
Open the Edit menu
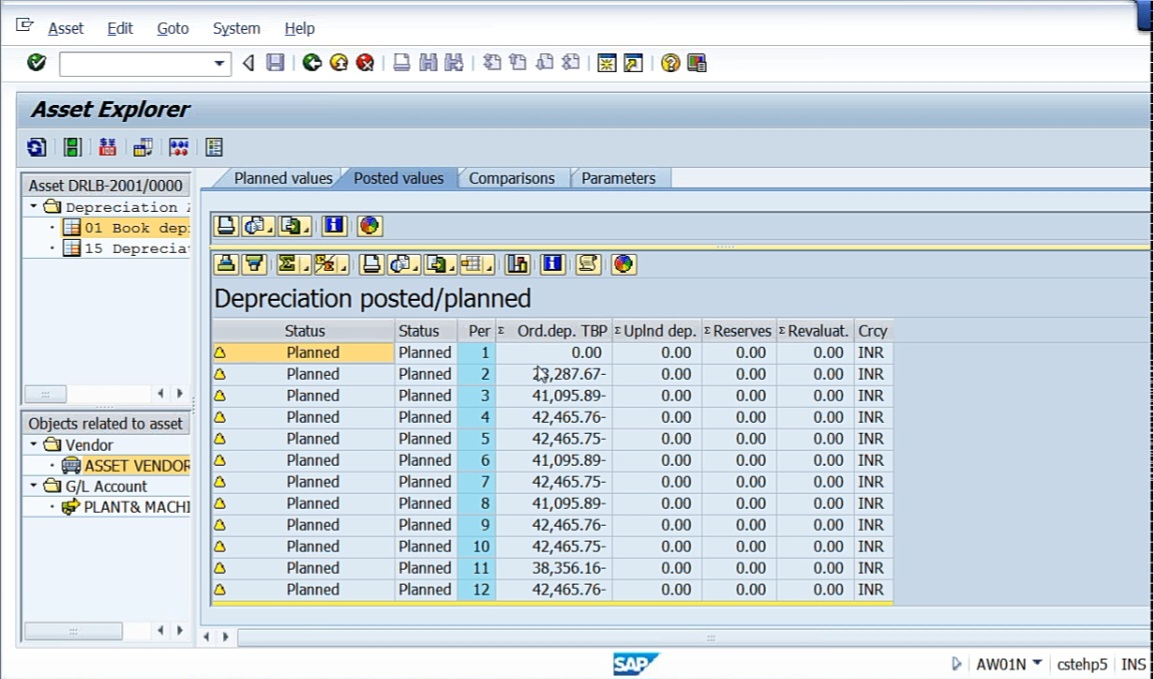120,29
